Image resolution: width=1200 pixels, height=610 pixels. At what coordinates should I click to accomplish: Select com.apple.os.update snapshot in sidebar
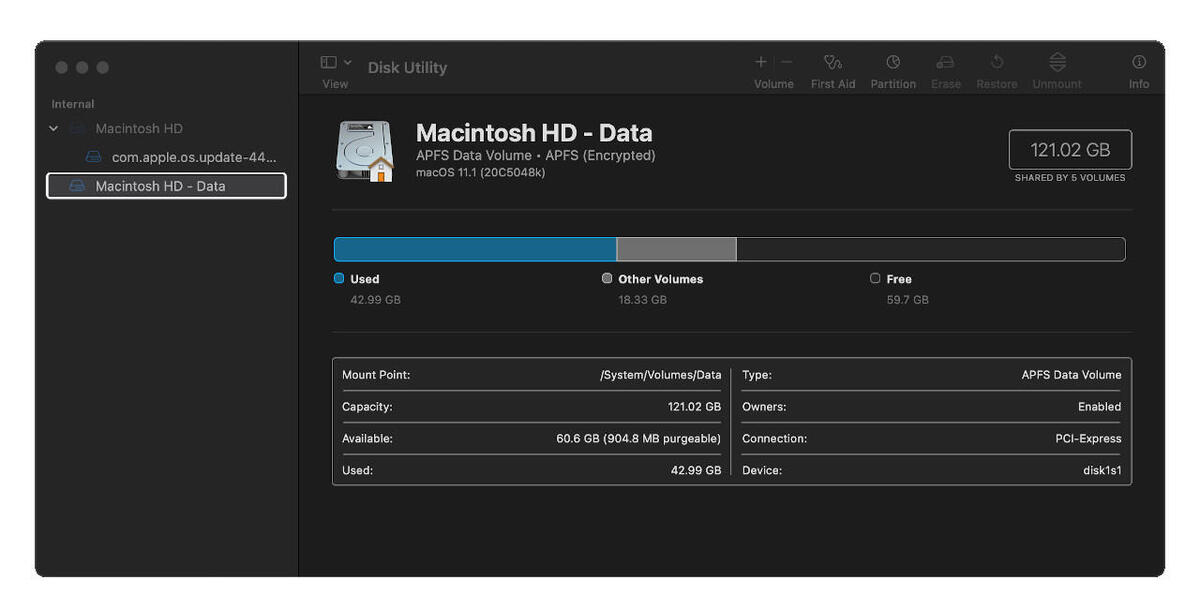click(194, 157)
